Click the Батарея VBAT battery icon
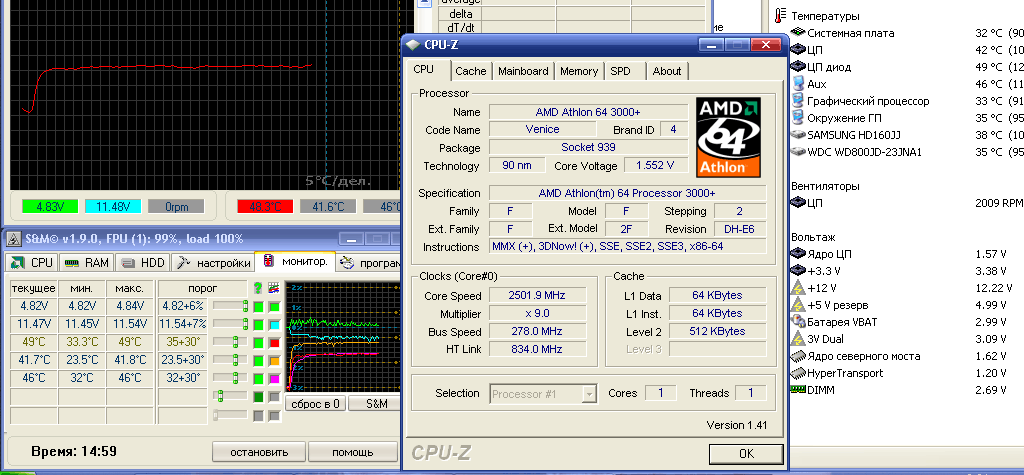The height and width of the screenshot is (475, 1024). (x=798, y=321)
